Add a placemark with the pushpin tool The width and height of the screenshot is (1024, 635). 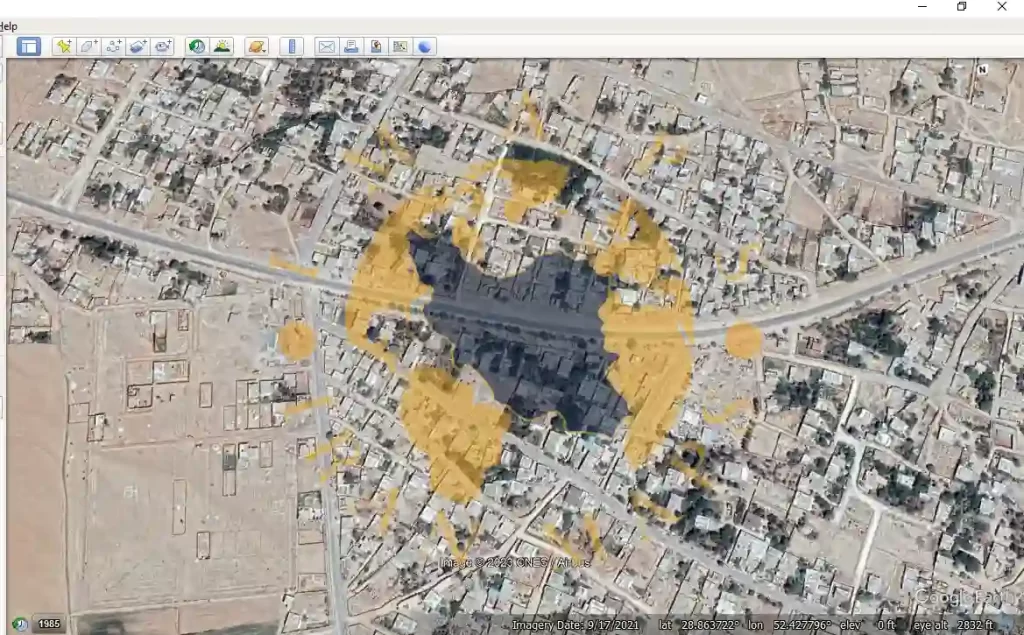pos(64,46)
